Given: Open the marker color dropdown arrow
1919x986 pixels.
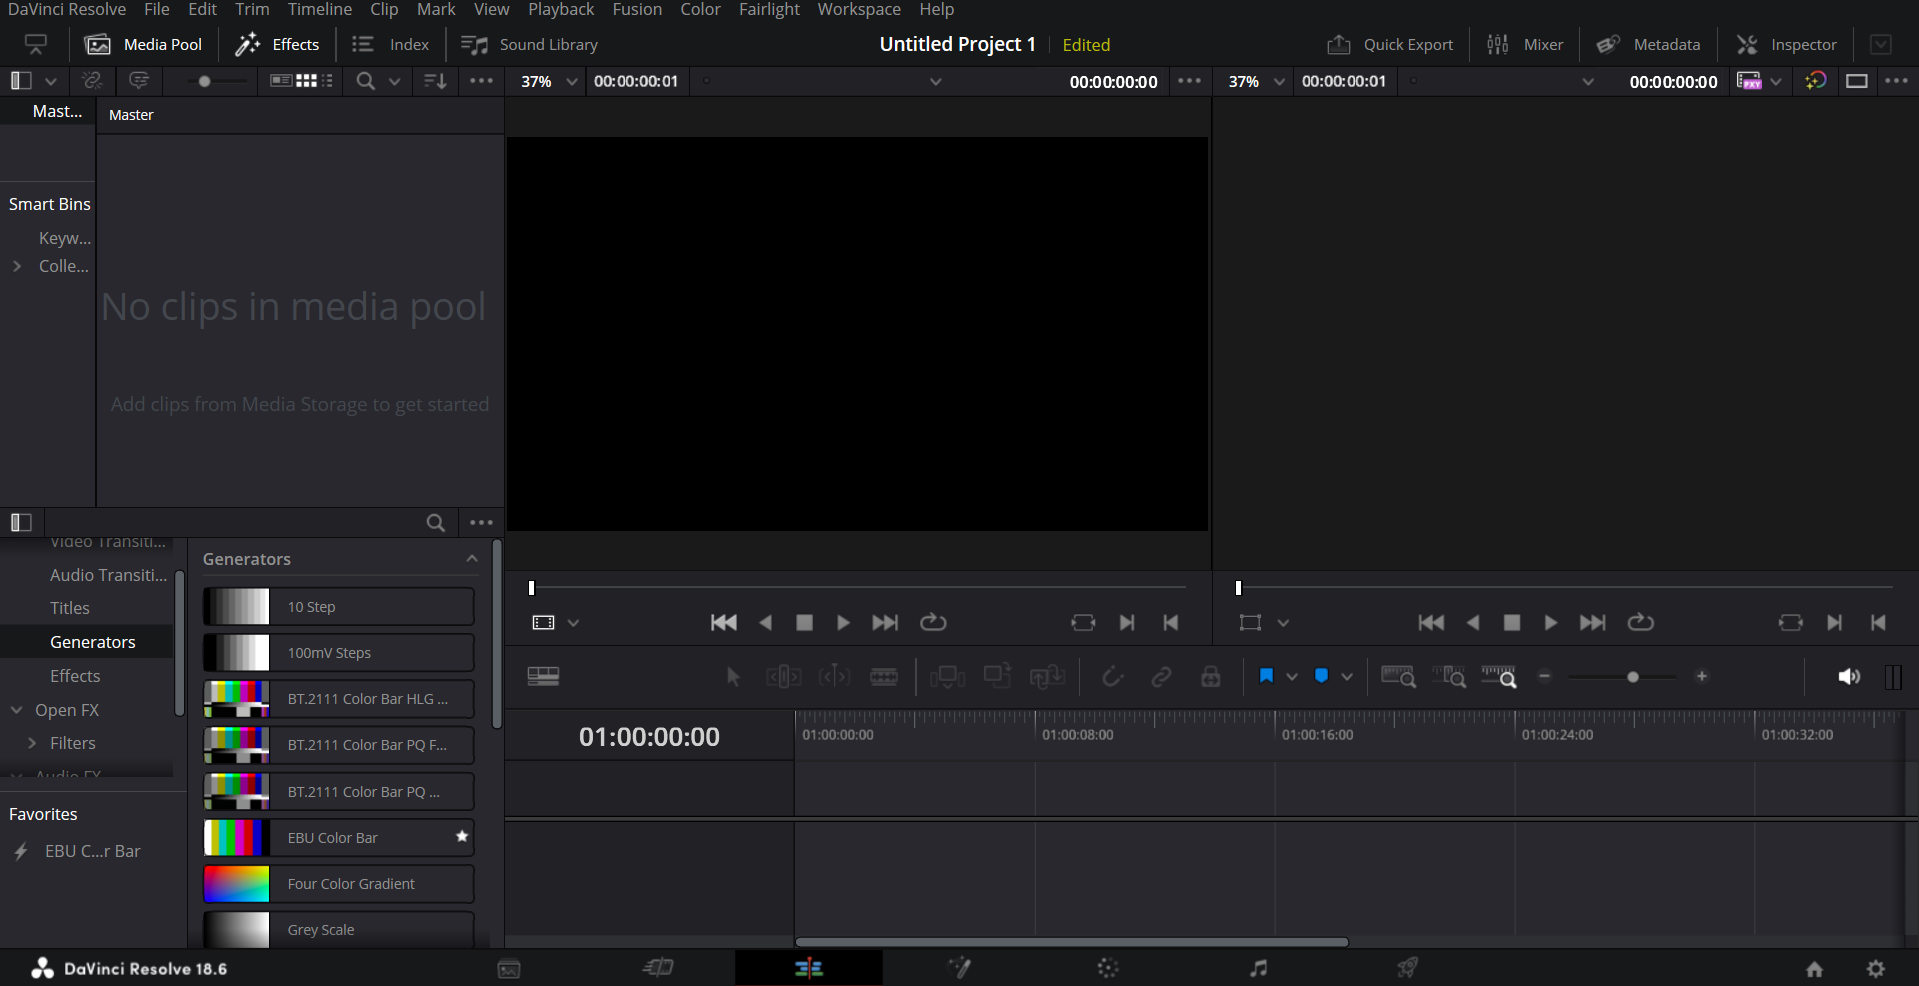Looking at the screenshot, I should coord(1347,677).
